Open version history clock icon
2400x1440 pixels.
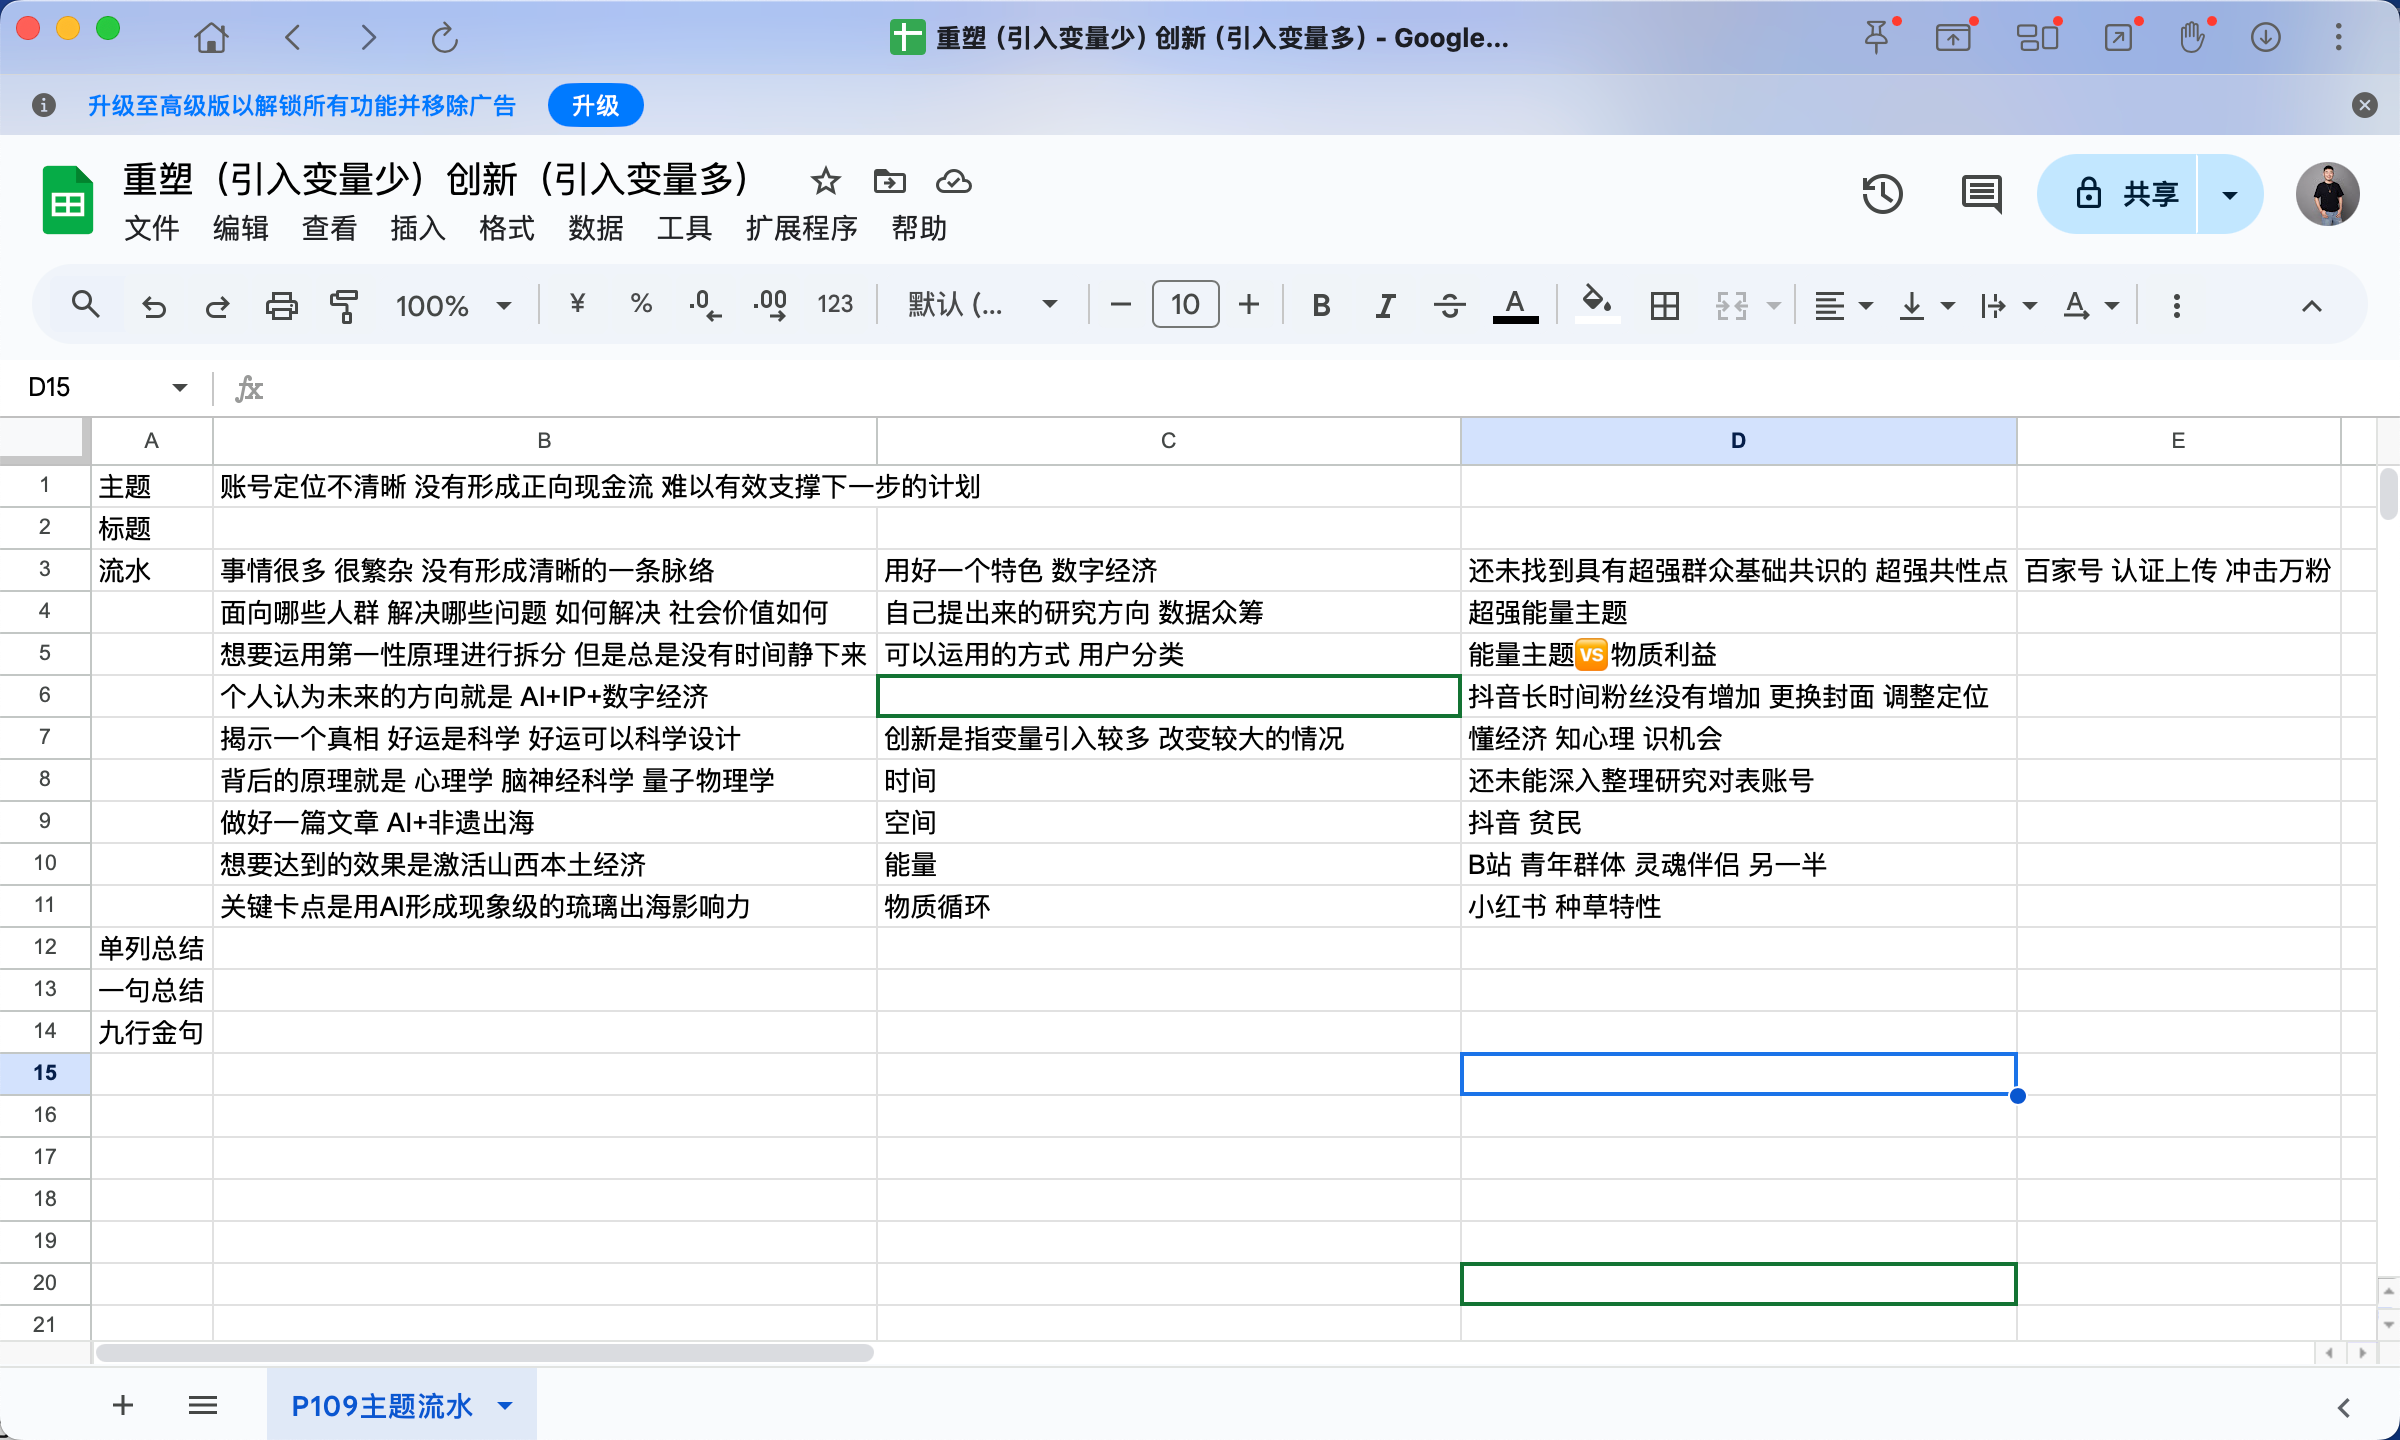coord(1882,194)
